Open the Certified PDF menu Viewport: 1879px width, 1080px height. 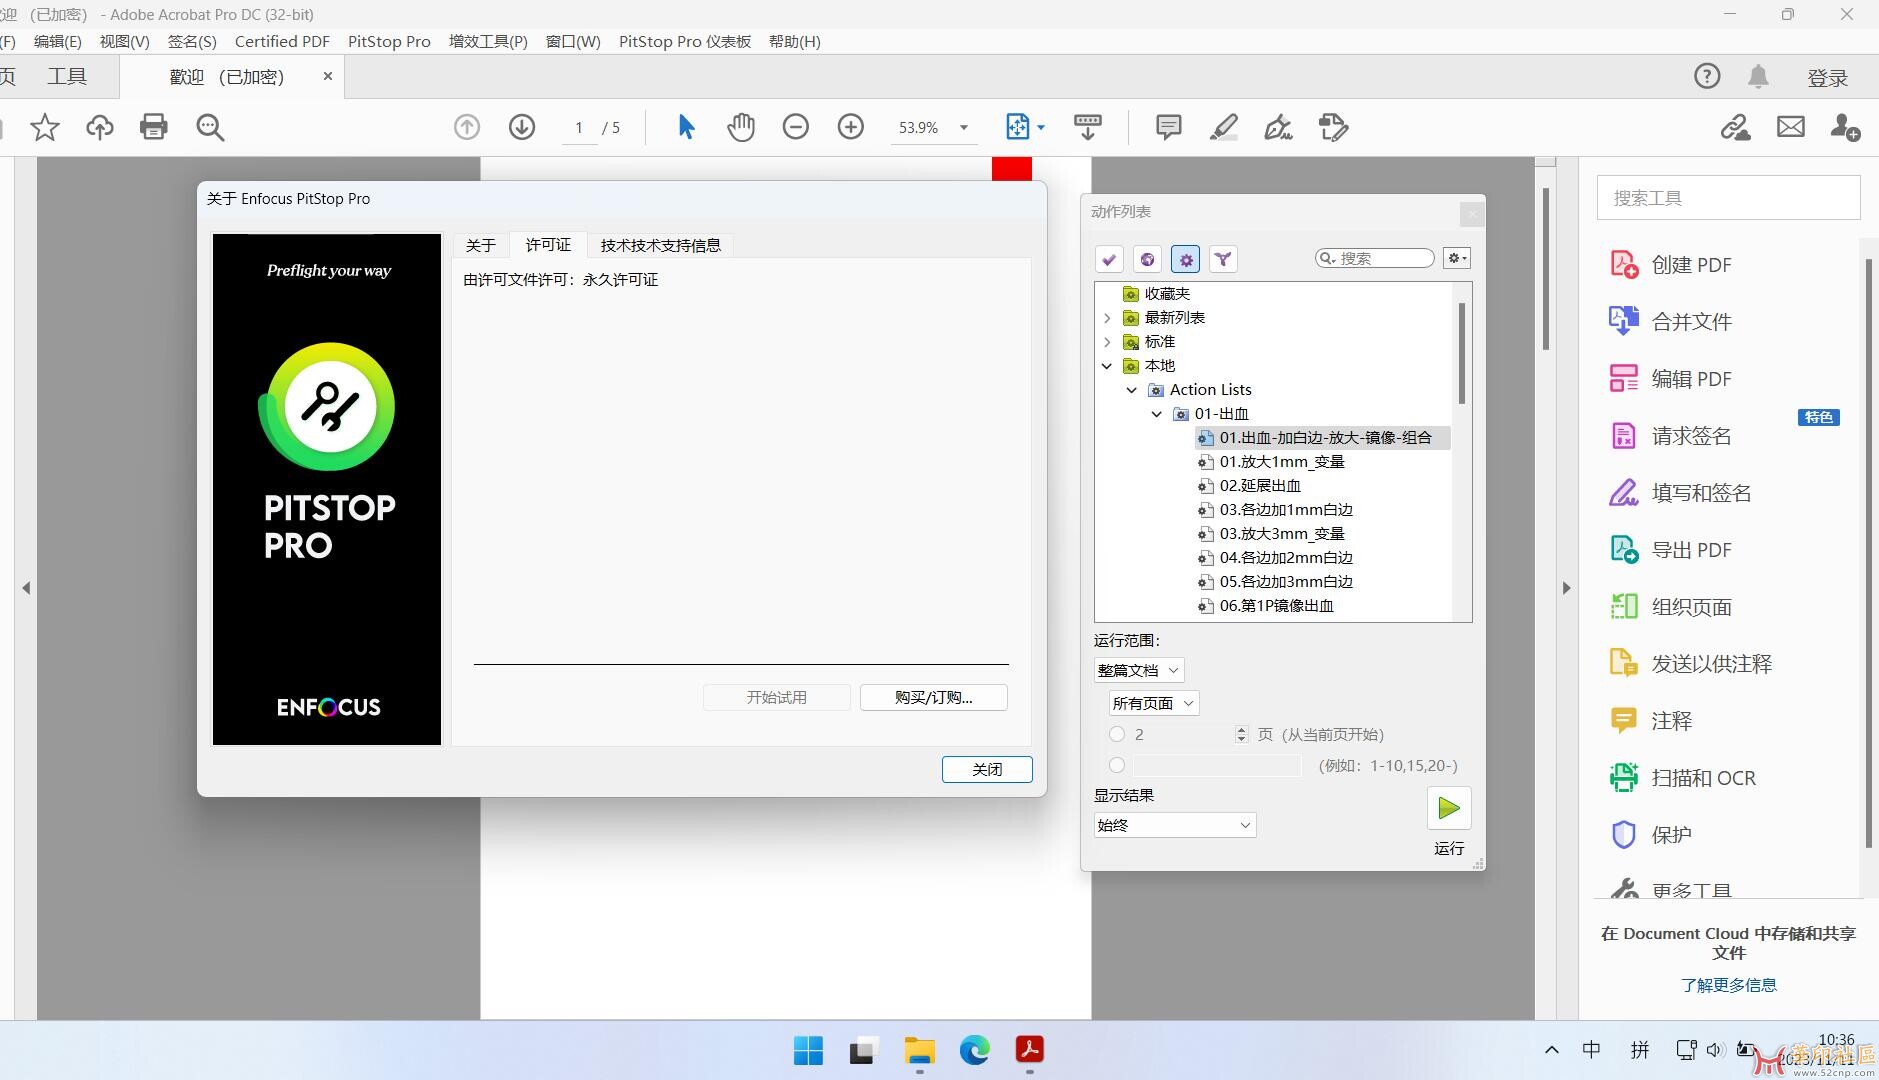point(282,41)
